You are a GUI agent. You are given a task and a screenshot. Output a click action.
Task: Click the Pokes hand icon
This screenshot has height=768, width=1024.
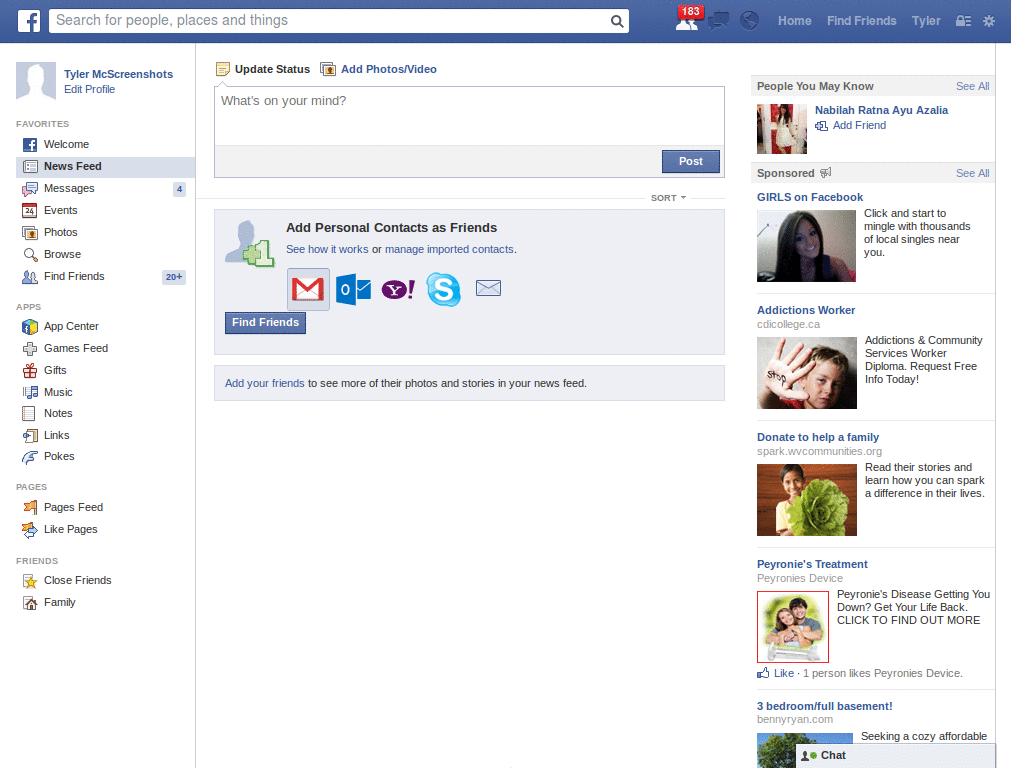29,457
